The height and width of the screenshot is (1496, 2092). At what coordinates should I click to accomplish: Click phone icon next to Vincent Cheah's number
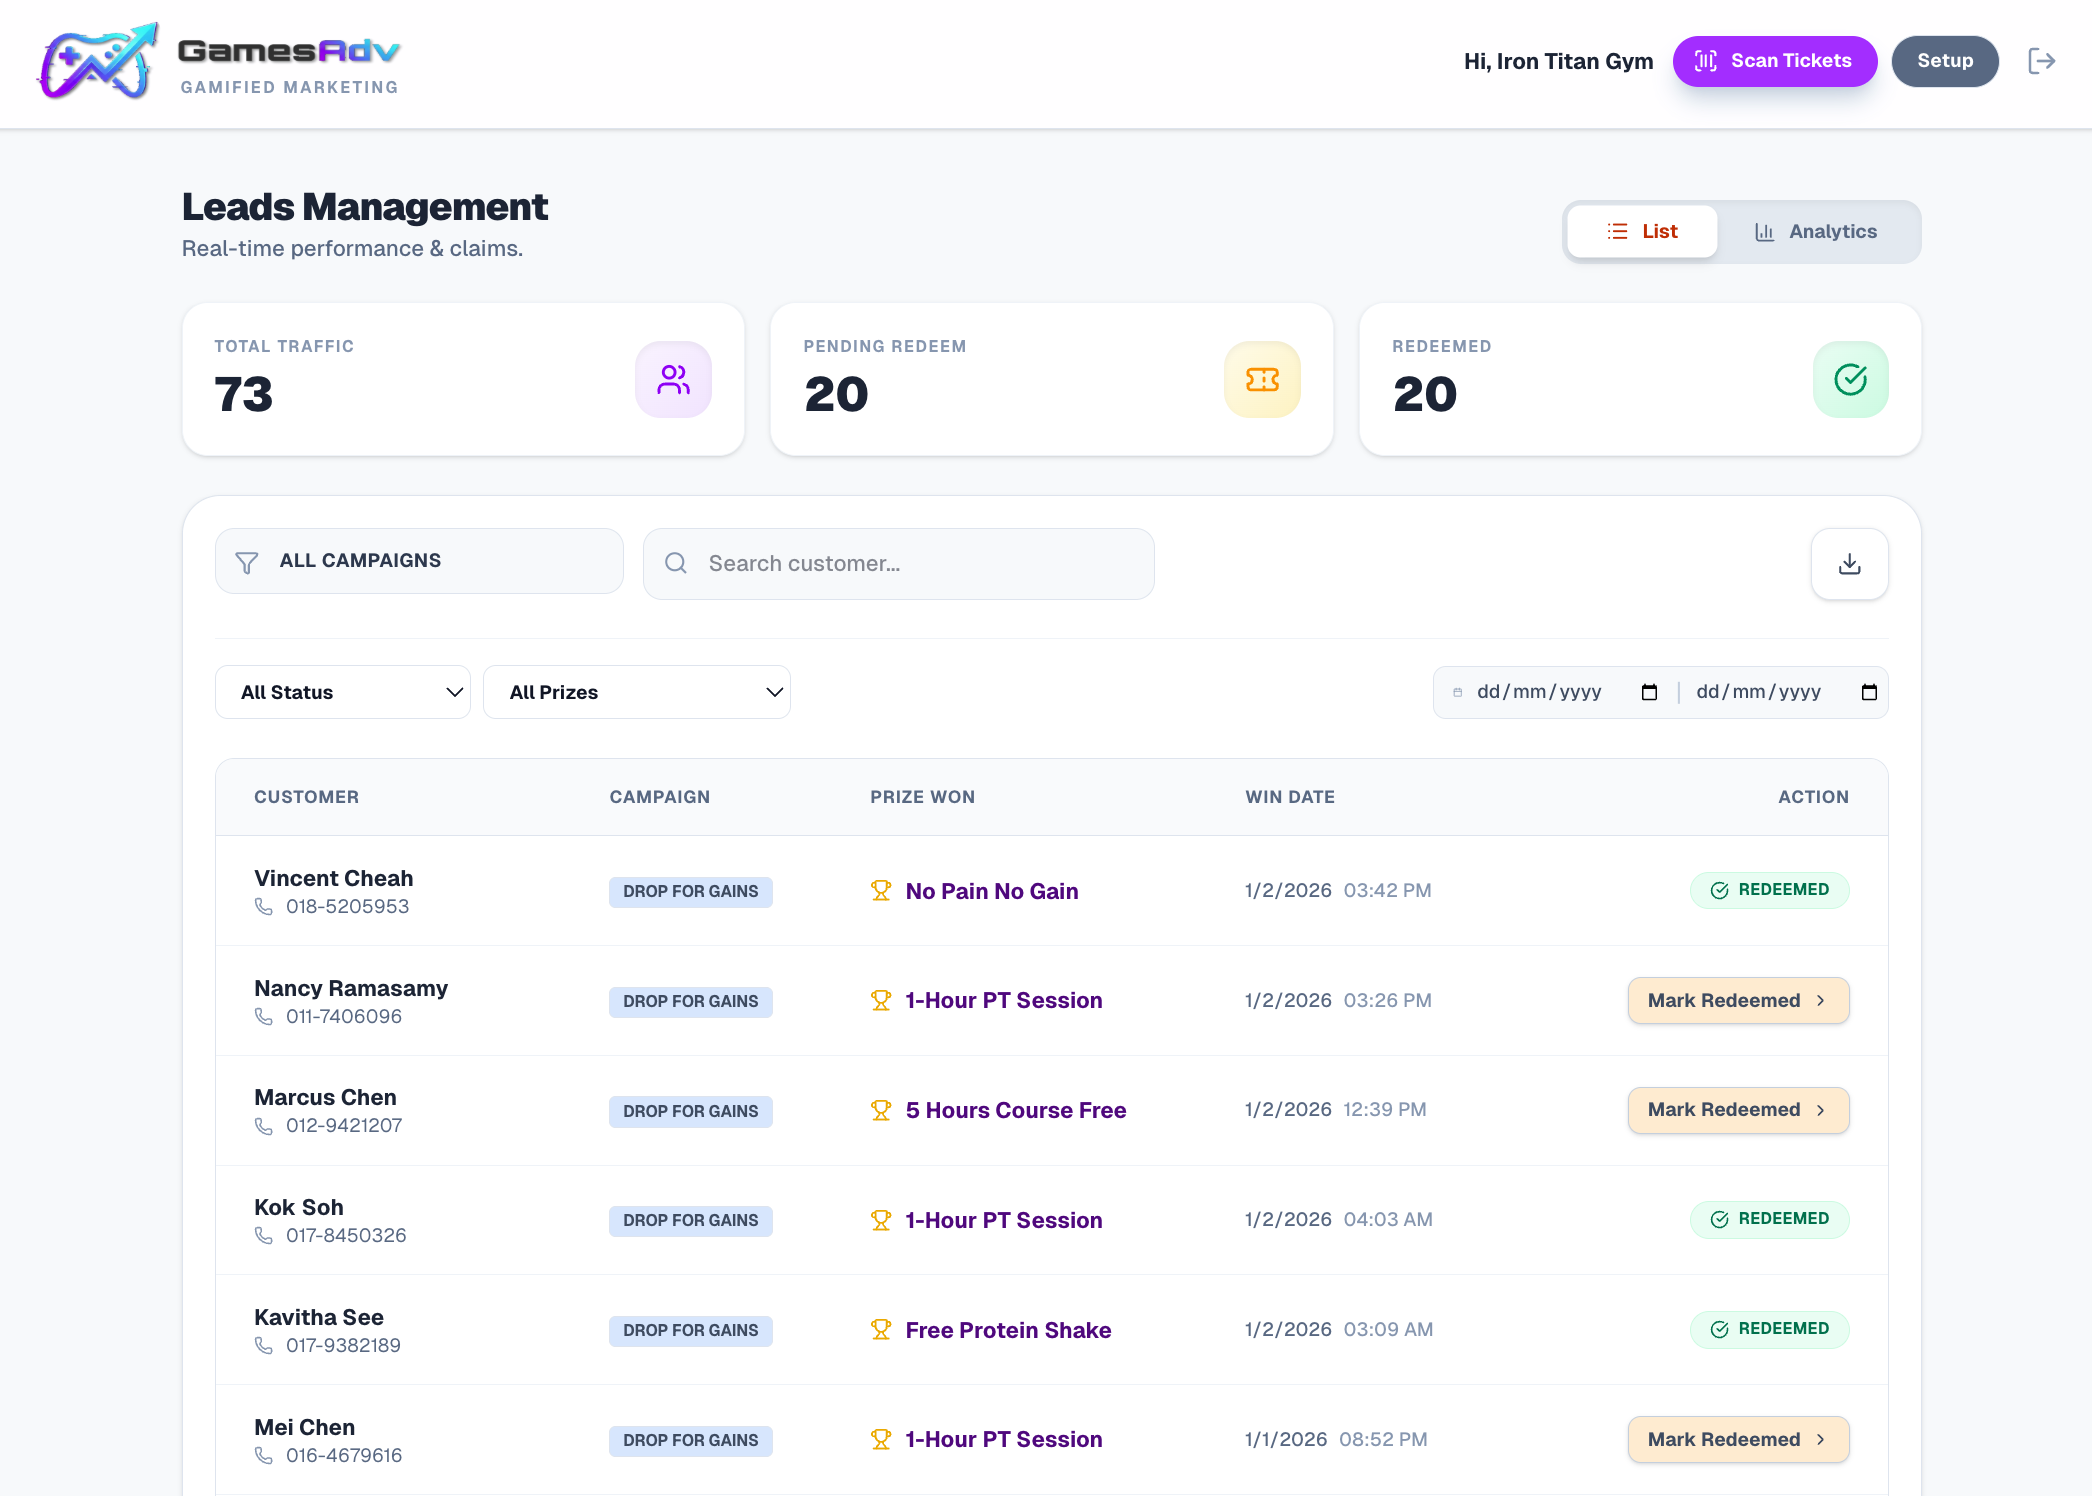[264, 906]
